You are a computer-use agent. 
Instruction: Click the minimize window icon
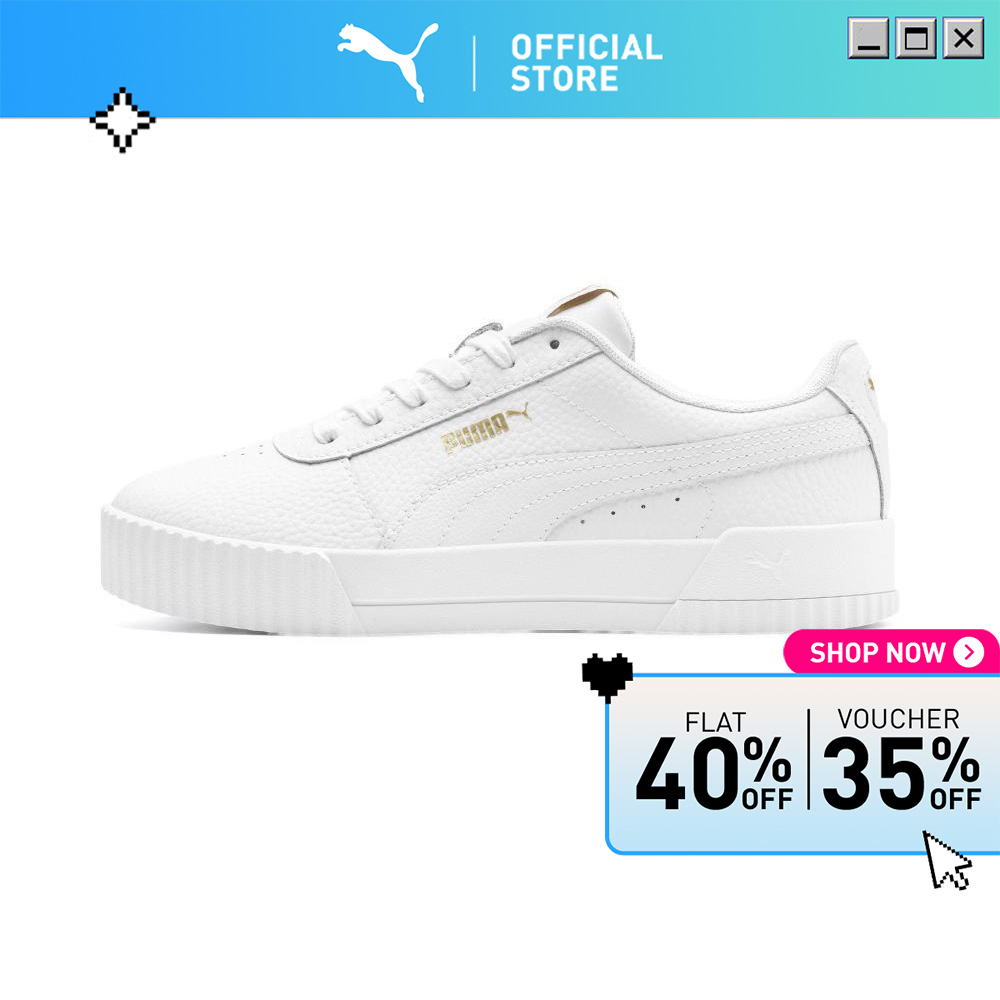click(x=868, y=38)
